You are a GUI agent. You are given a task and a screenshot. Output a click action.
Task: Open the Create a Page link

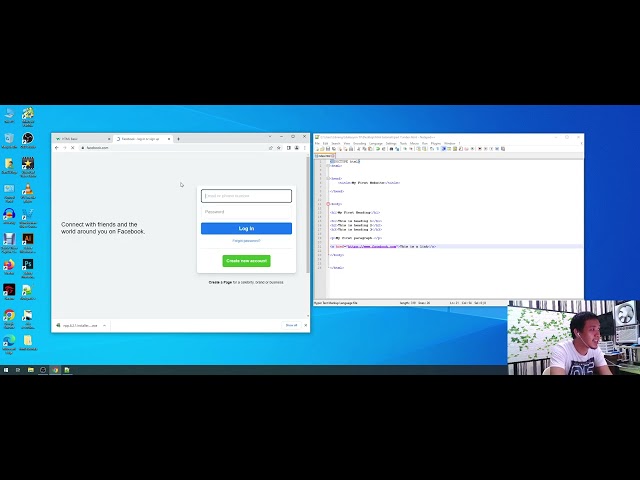(220, 282)
